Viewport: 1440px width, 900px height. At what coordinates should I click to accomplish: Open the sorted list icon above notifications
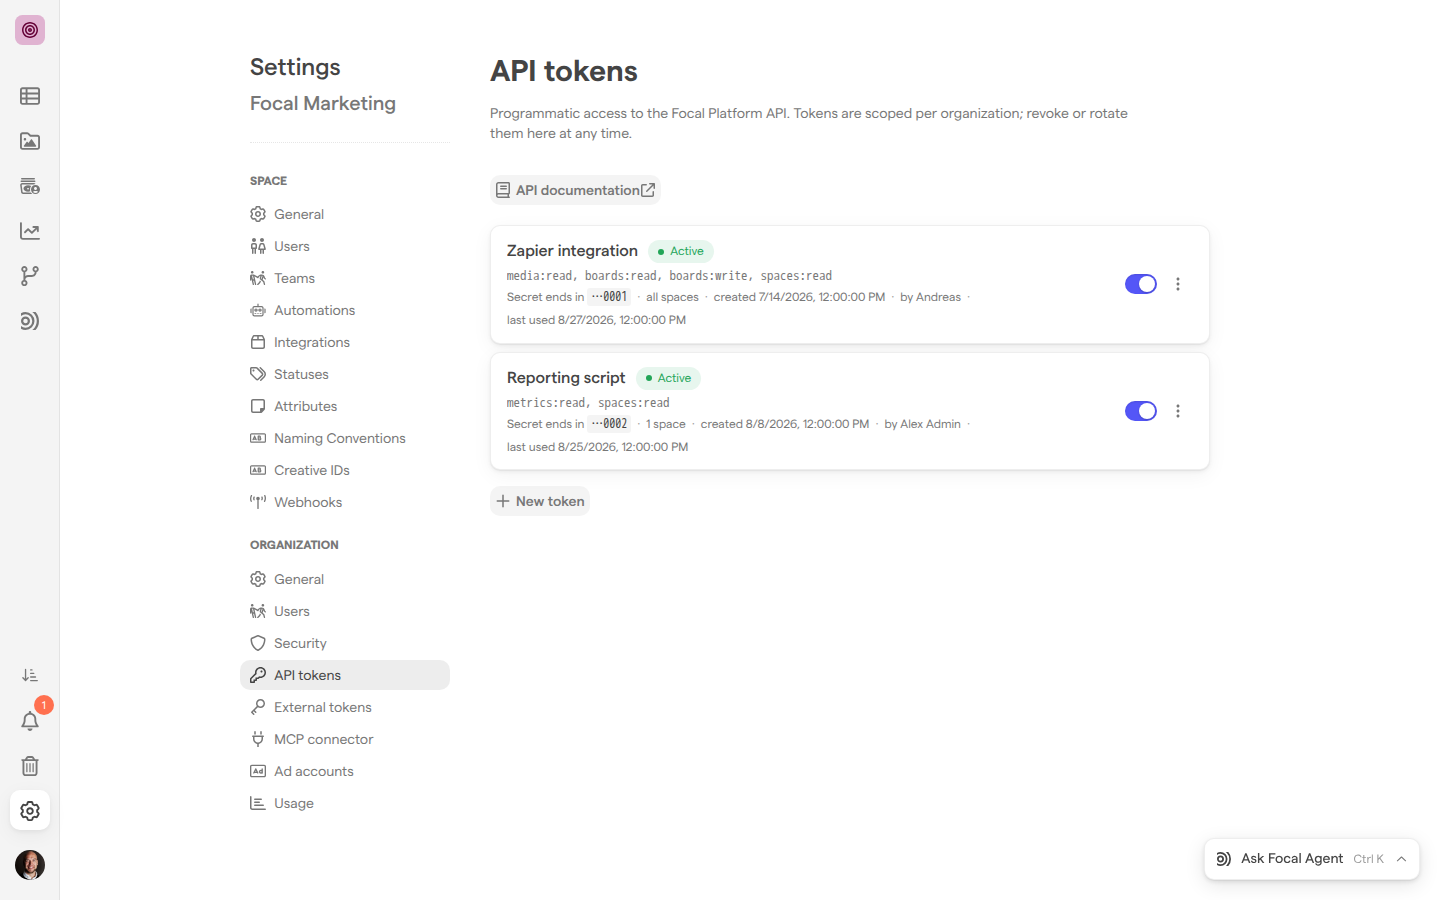[30, 676]
